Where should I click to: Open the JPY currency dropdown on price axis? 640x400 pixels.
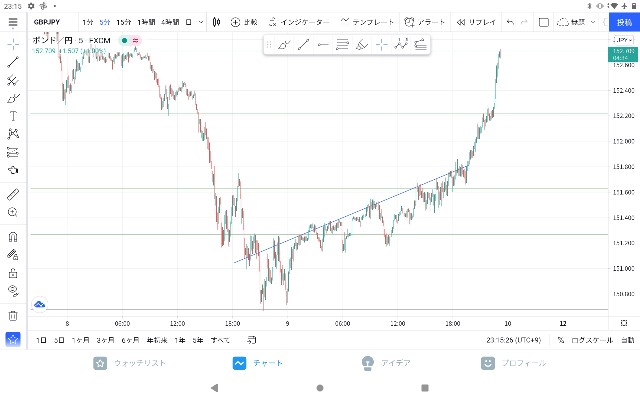click(x=623, y=40)
